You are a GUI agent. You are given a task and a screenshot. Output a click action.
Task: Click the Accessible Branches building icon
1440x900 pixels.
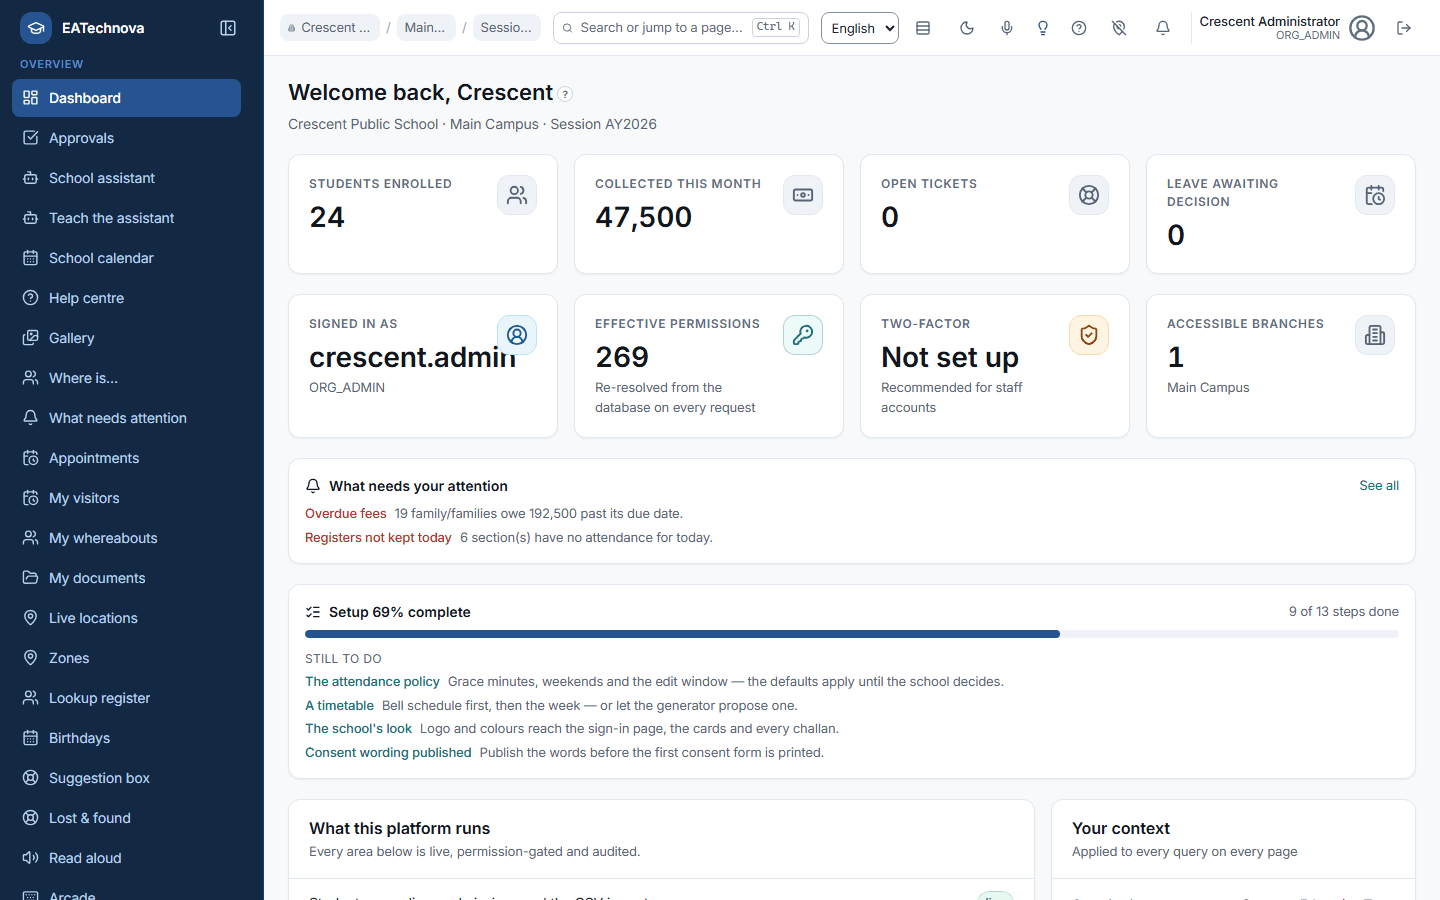[1375, 335]
